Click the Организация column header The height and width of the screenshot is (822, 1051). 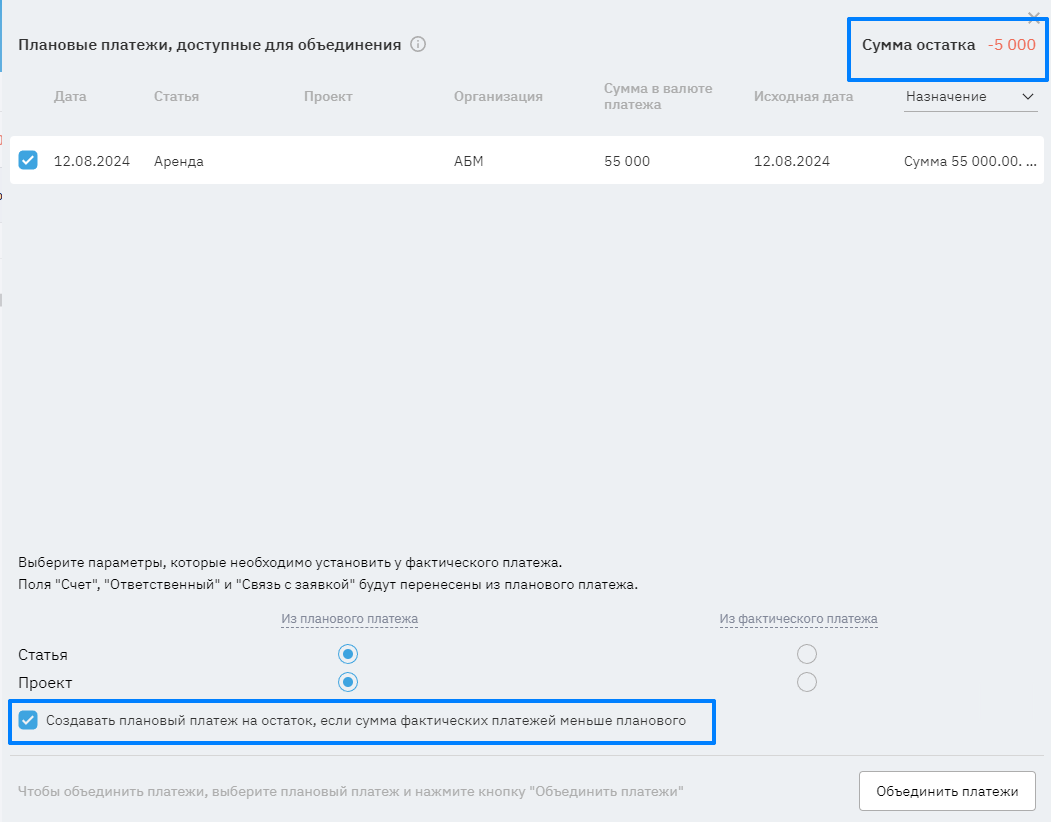pyautogui.click(x=498, y=97)
